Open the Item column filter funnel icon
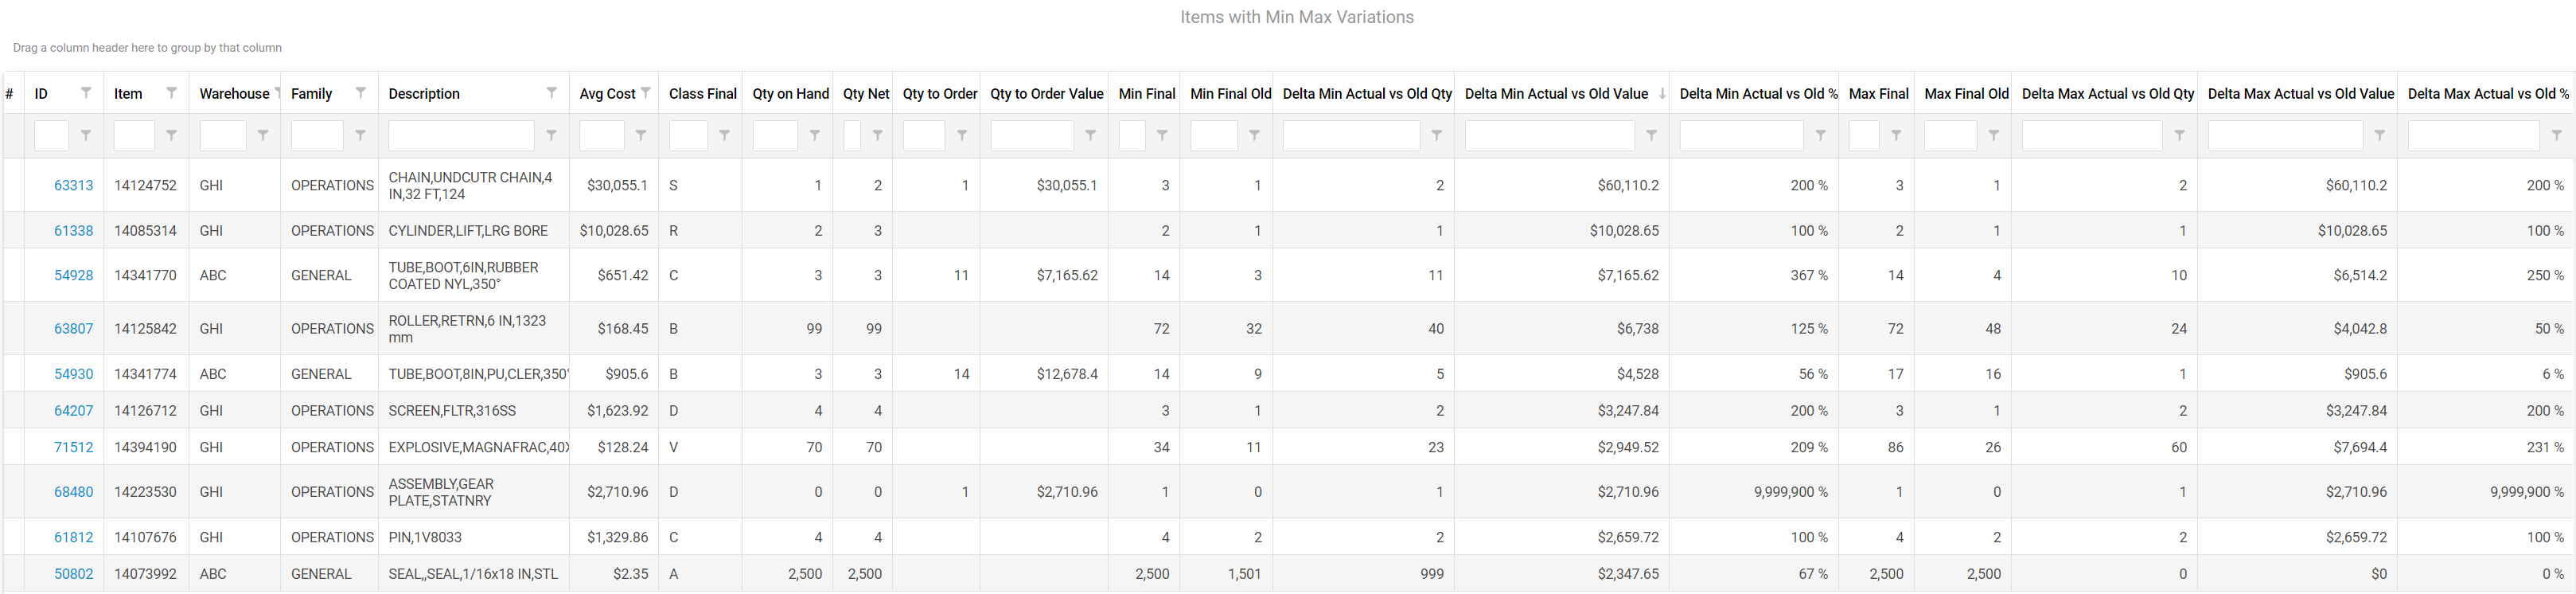 click(x=170, y=93)
